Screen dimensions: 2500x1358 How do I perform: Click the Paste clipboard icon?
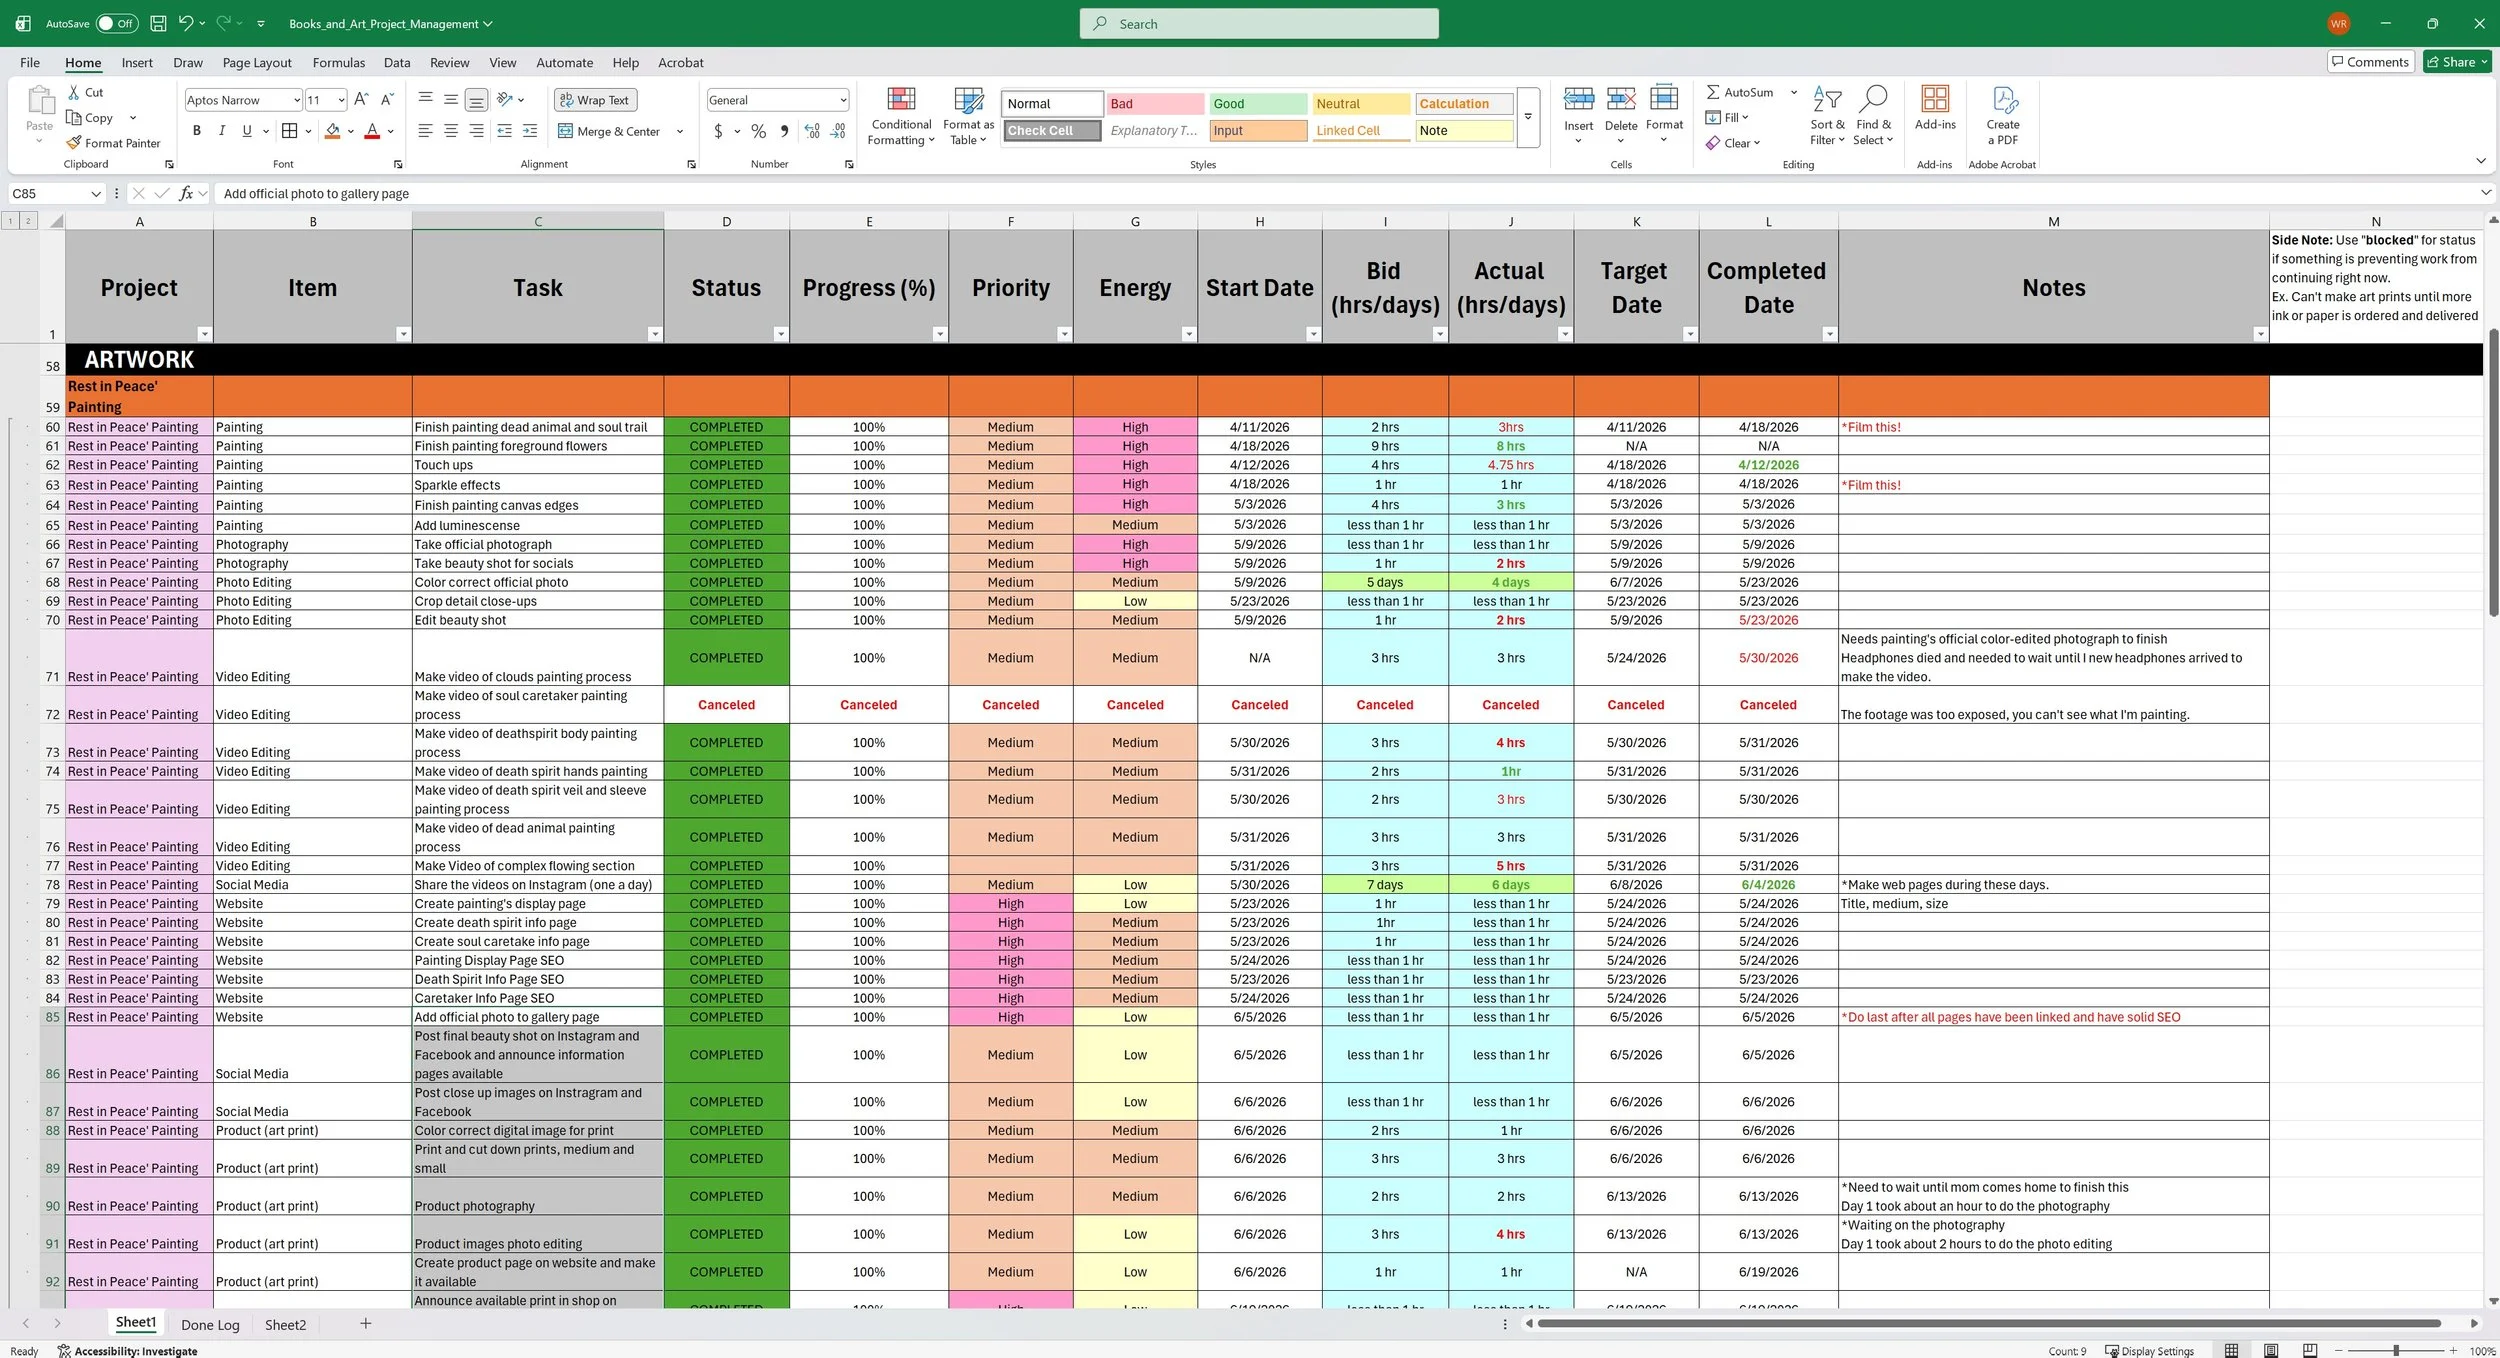tap(40, 101)
